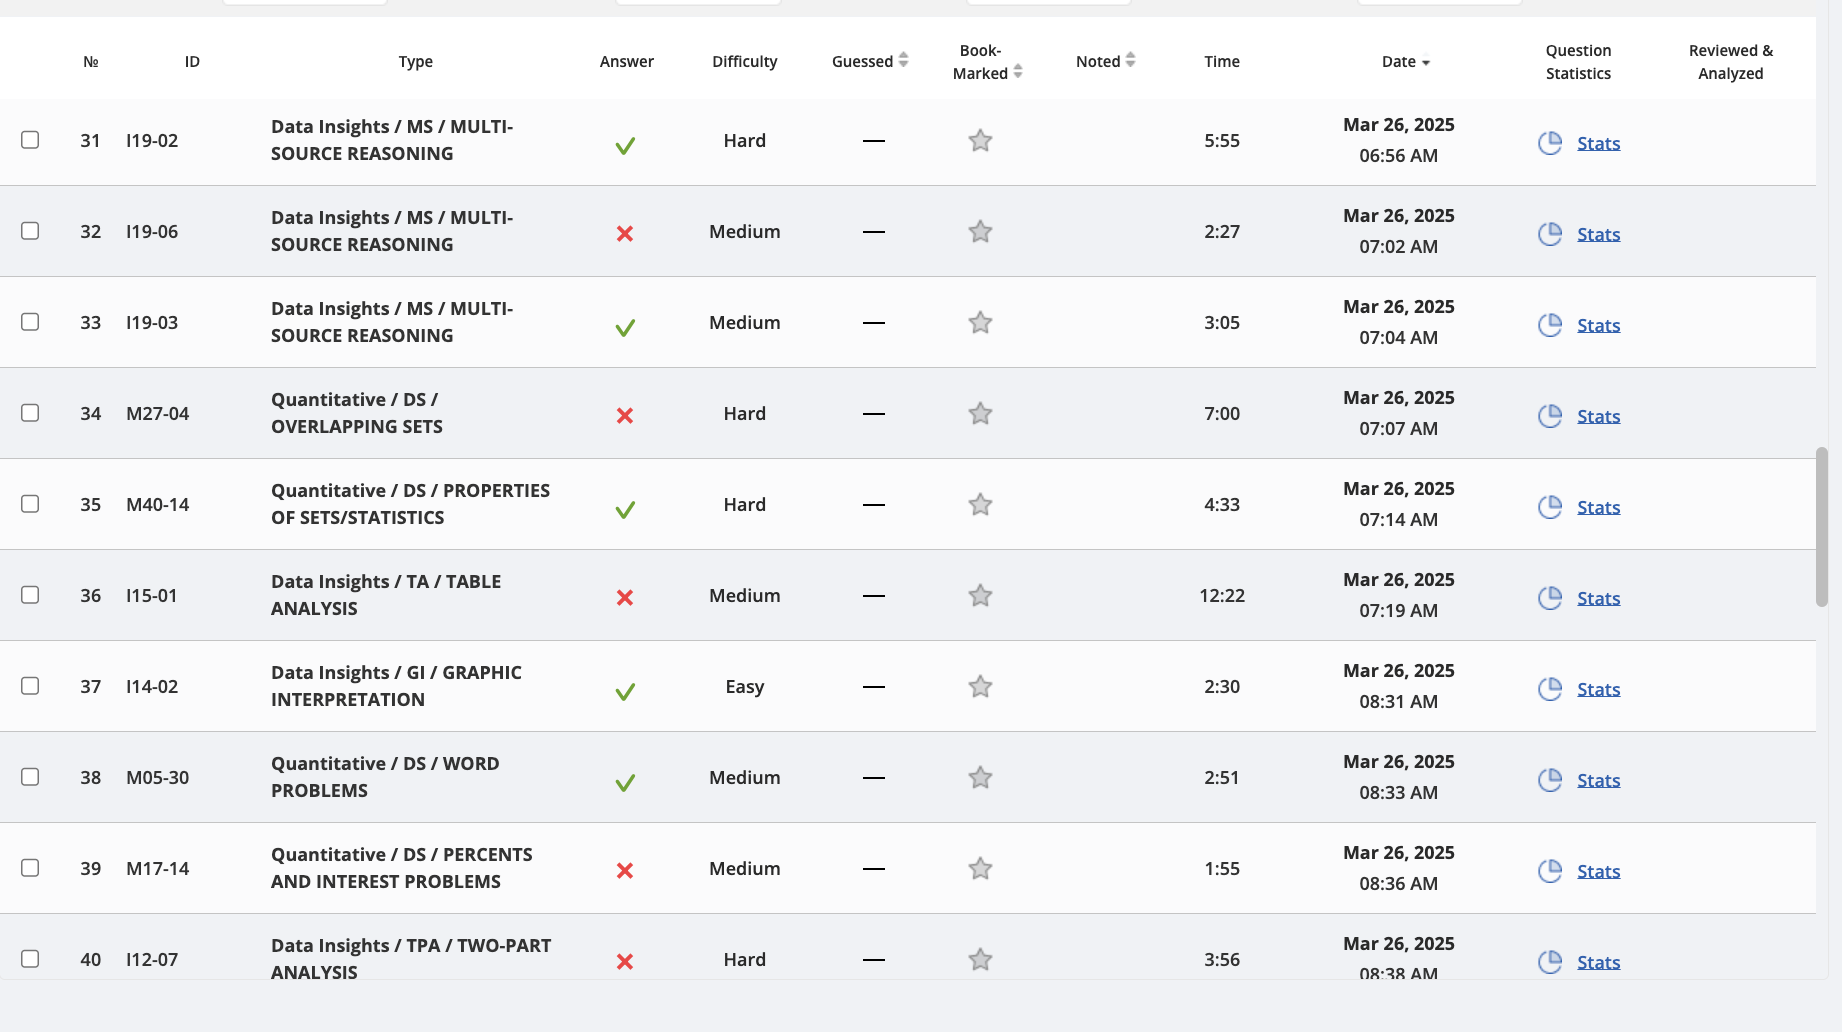Click the statistics chart icon for question 35
The width and height of the screenshot is (1842, 1032).
[x=1550, y=507]
